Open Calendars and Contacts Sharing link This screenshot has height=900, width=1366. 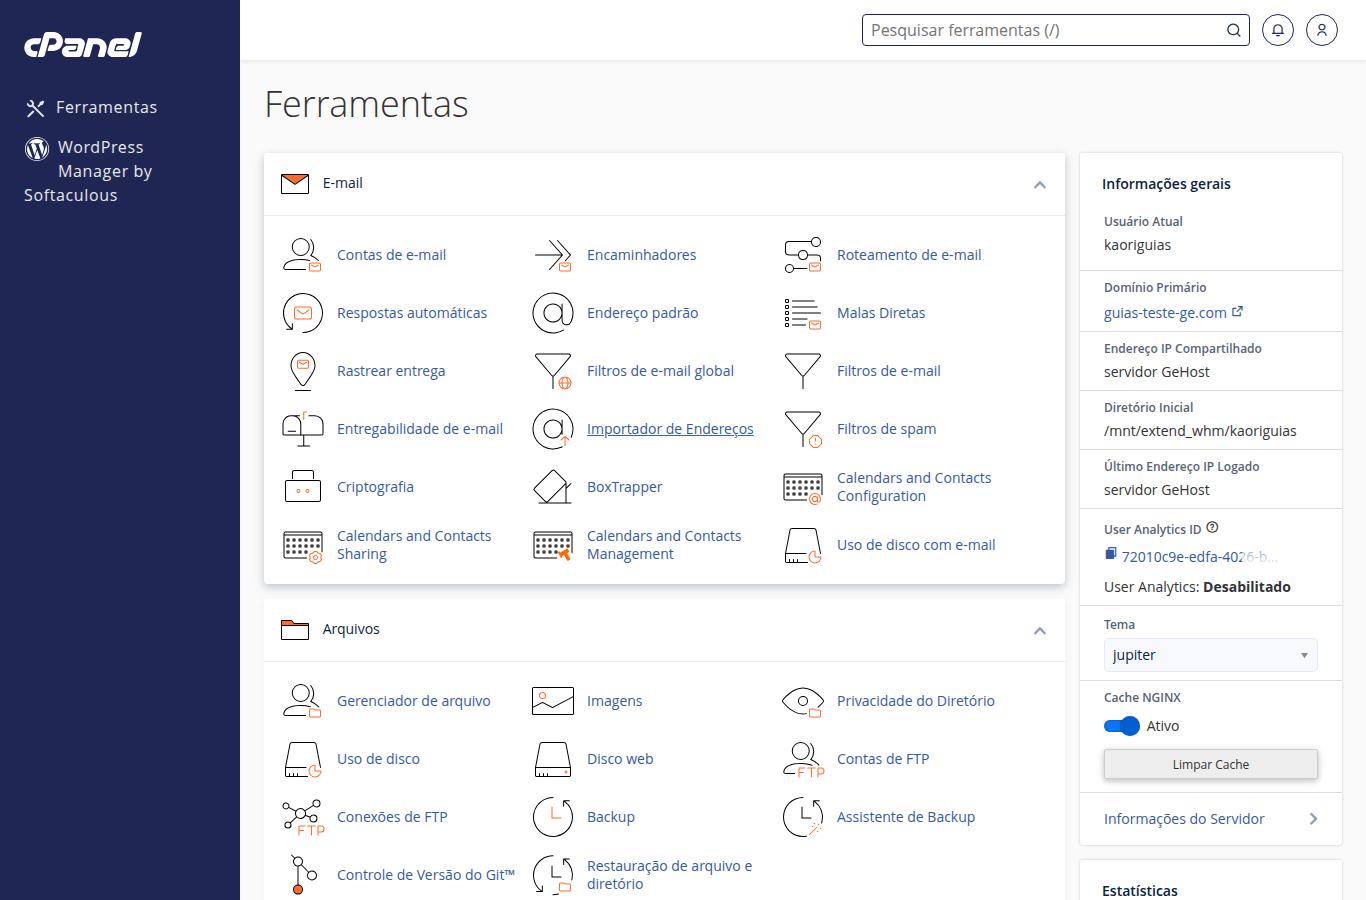pyautogui.click(x=414, y=545)
